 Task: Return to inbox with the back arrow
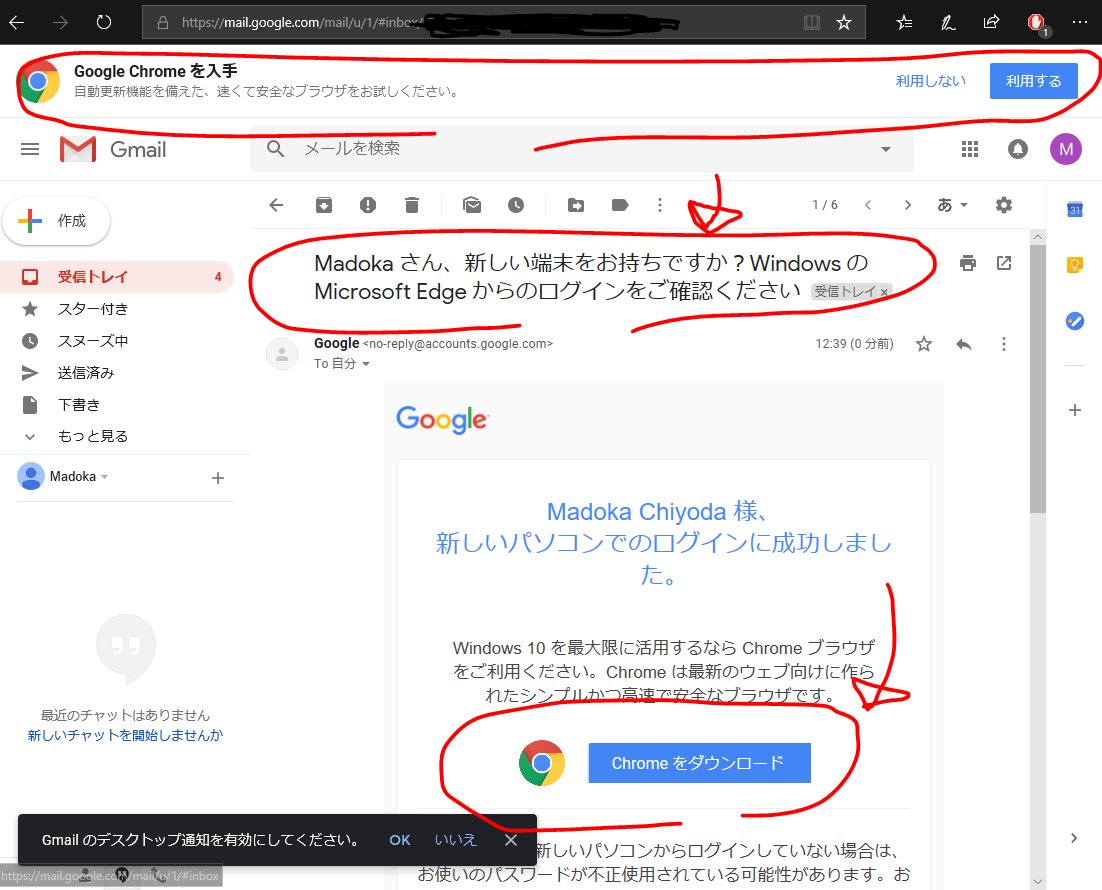[x=276, y=205]
